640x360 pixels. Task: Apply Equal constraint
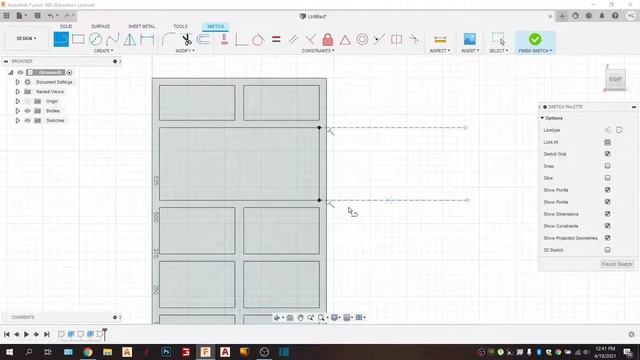pos(276,40)
